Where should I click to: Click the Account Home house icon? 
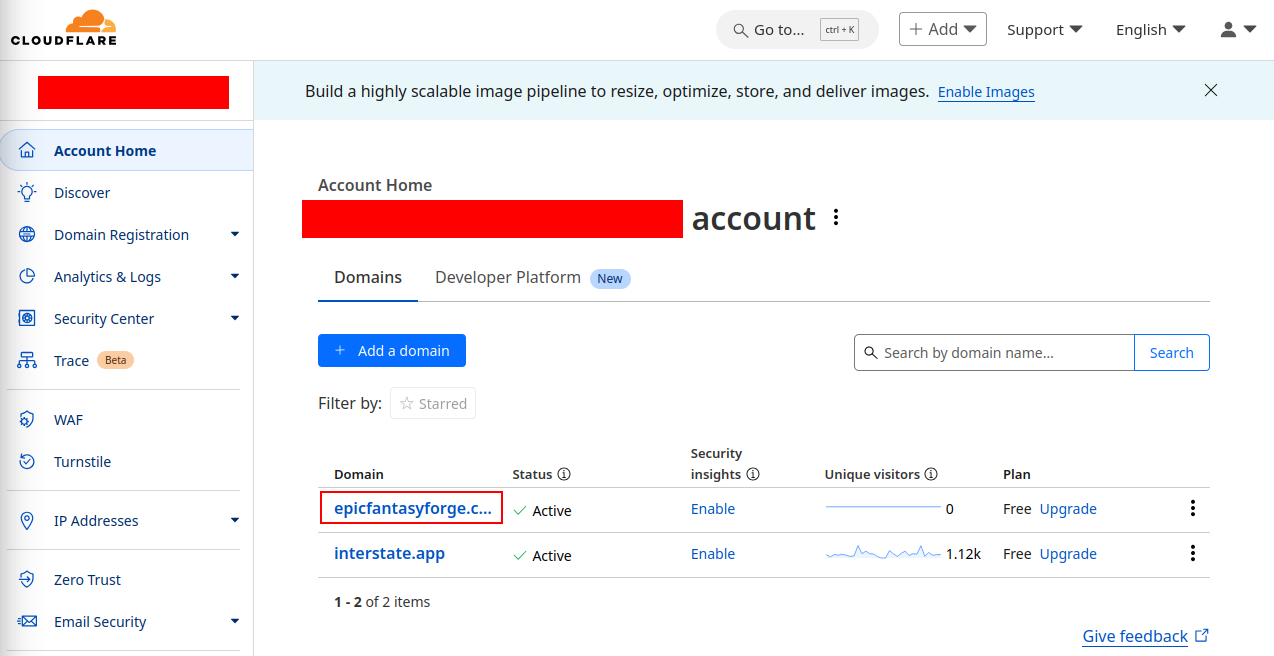[27, 151]
